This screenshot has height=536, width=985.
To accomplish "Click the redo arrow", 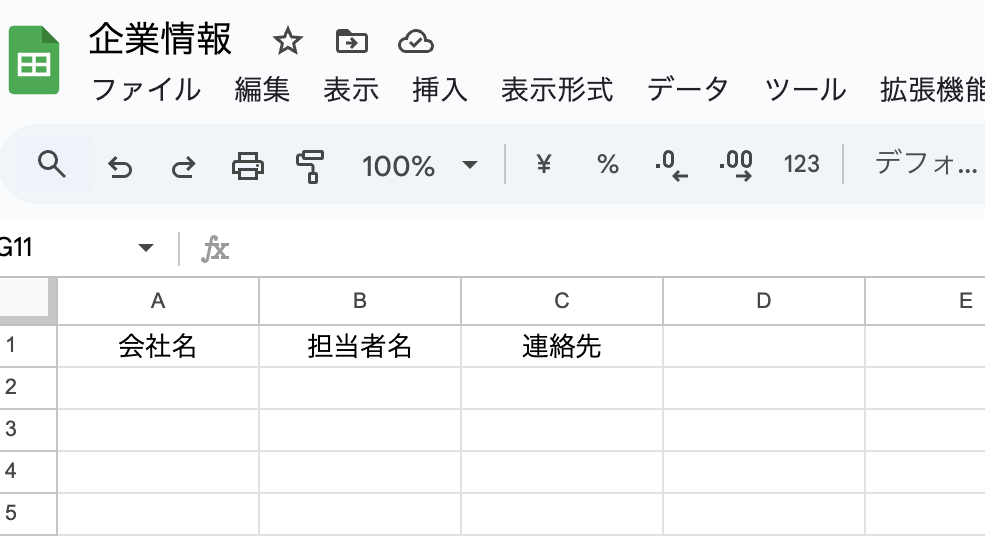I will pos(182,166).
